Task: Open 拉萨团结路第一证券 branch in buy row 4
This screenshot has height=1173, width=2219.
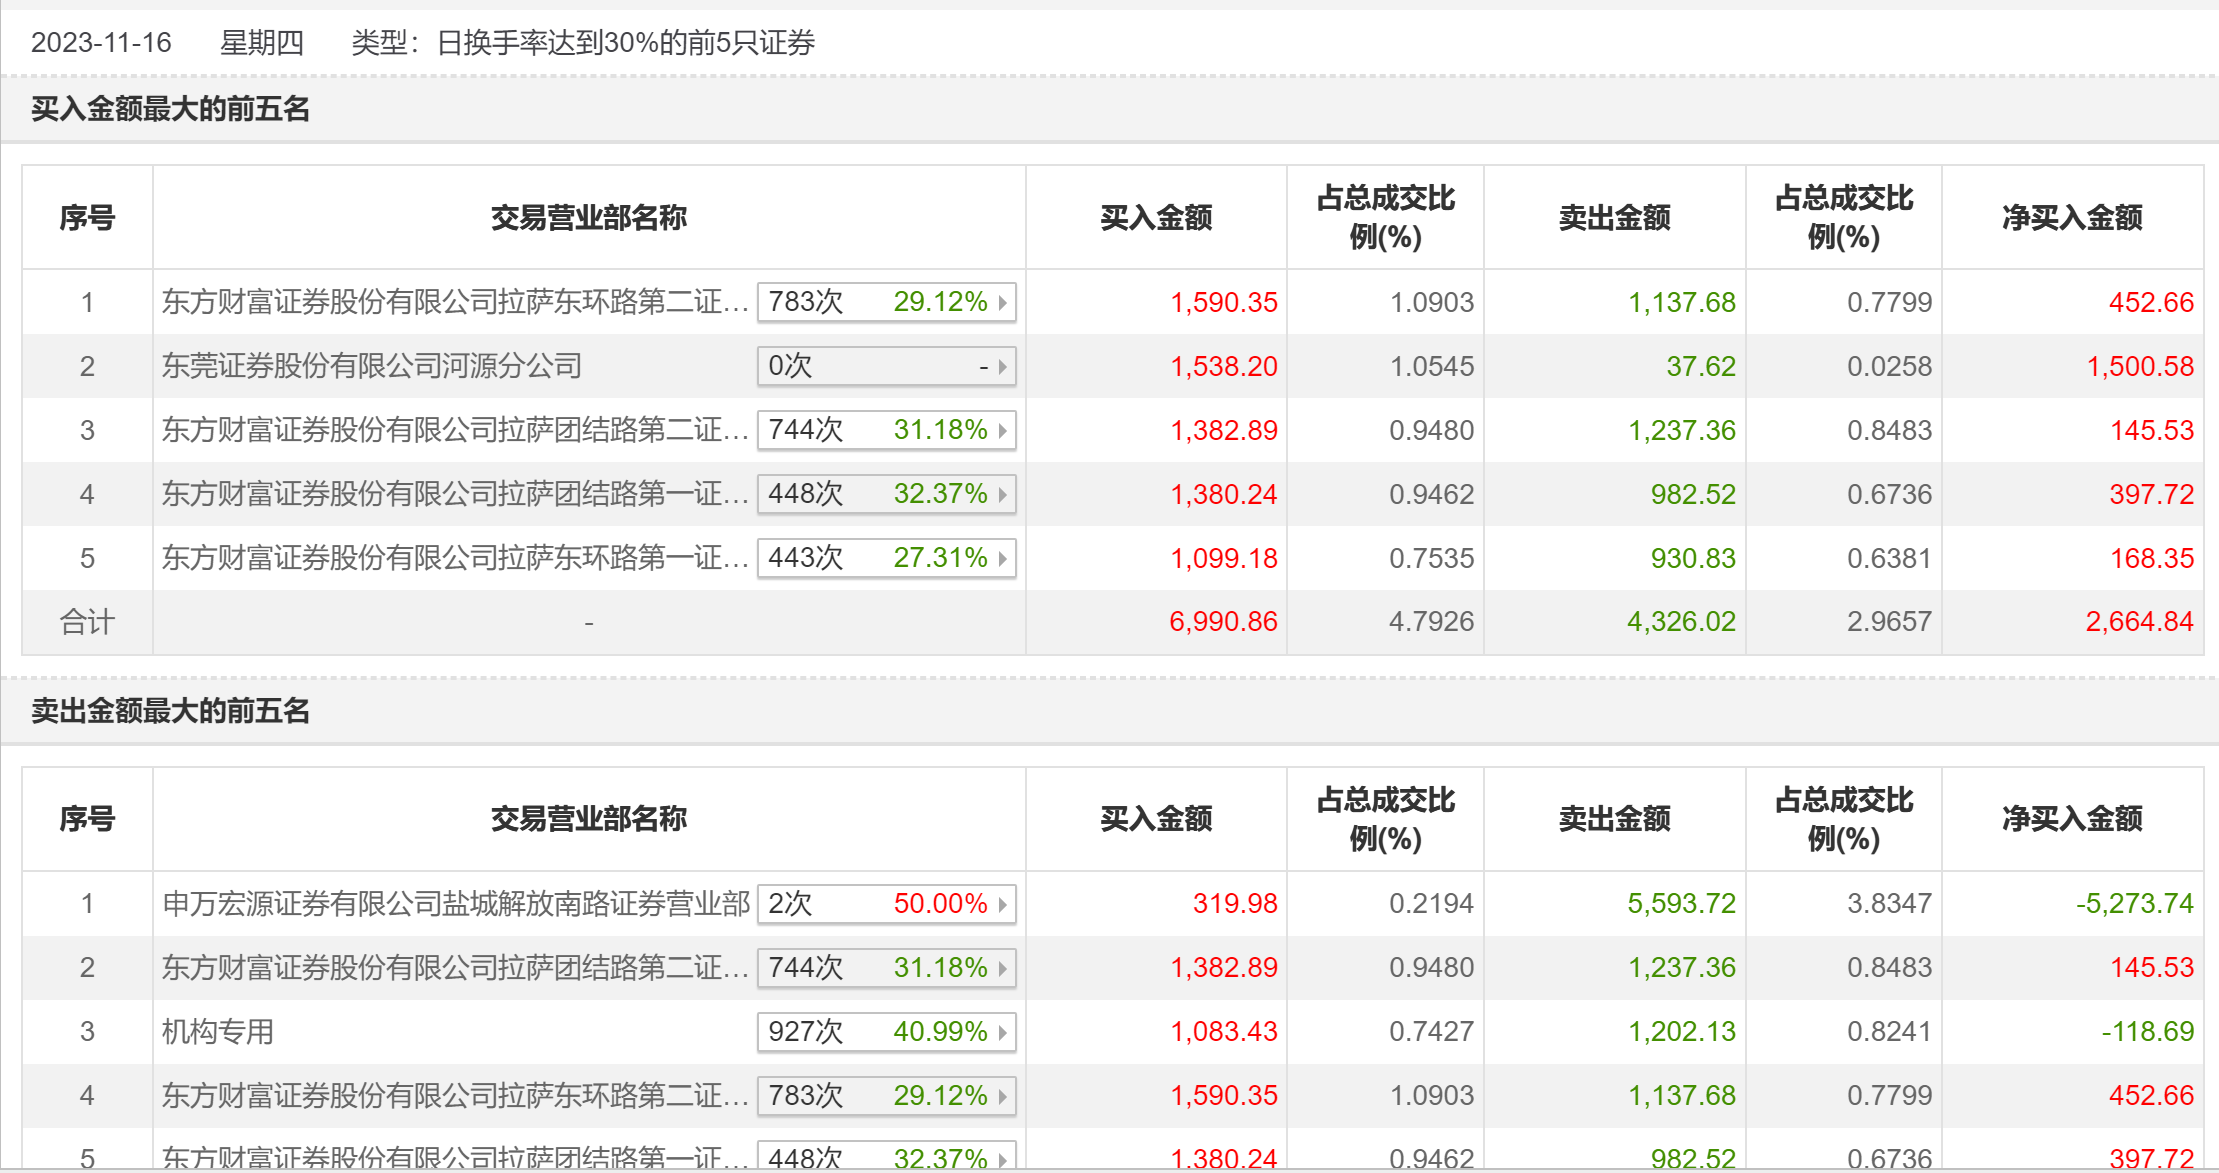Action: point(455,494)
